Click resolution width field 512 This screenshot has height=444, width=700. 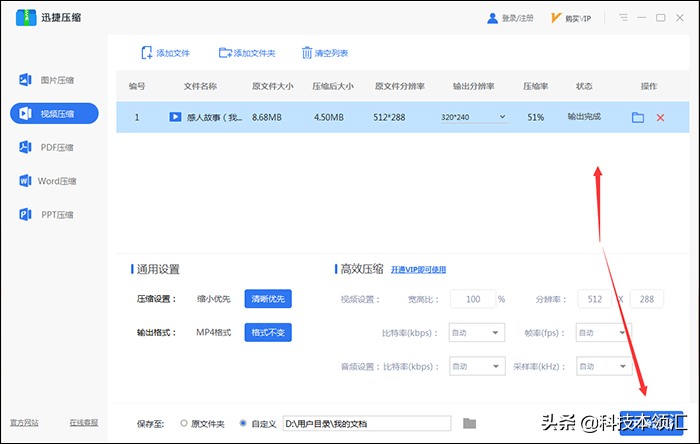(x=595, y=299)
